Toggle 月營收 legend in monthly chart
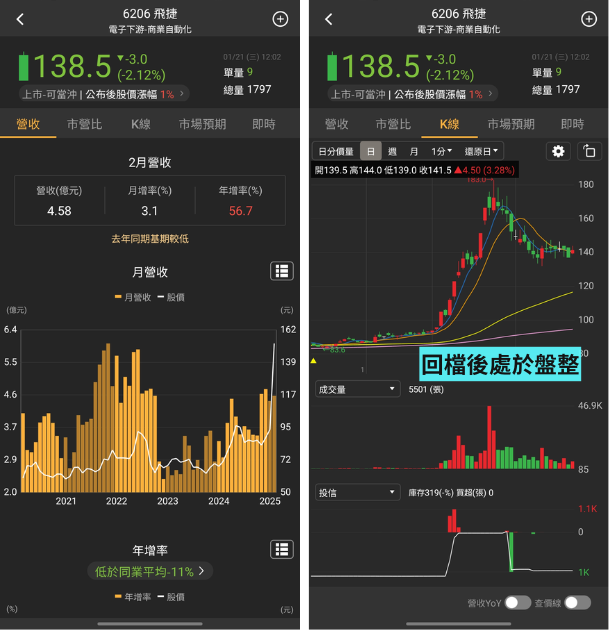Screen dimensions: 609x630 tap(133, 297)
